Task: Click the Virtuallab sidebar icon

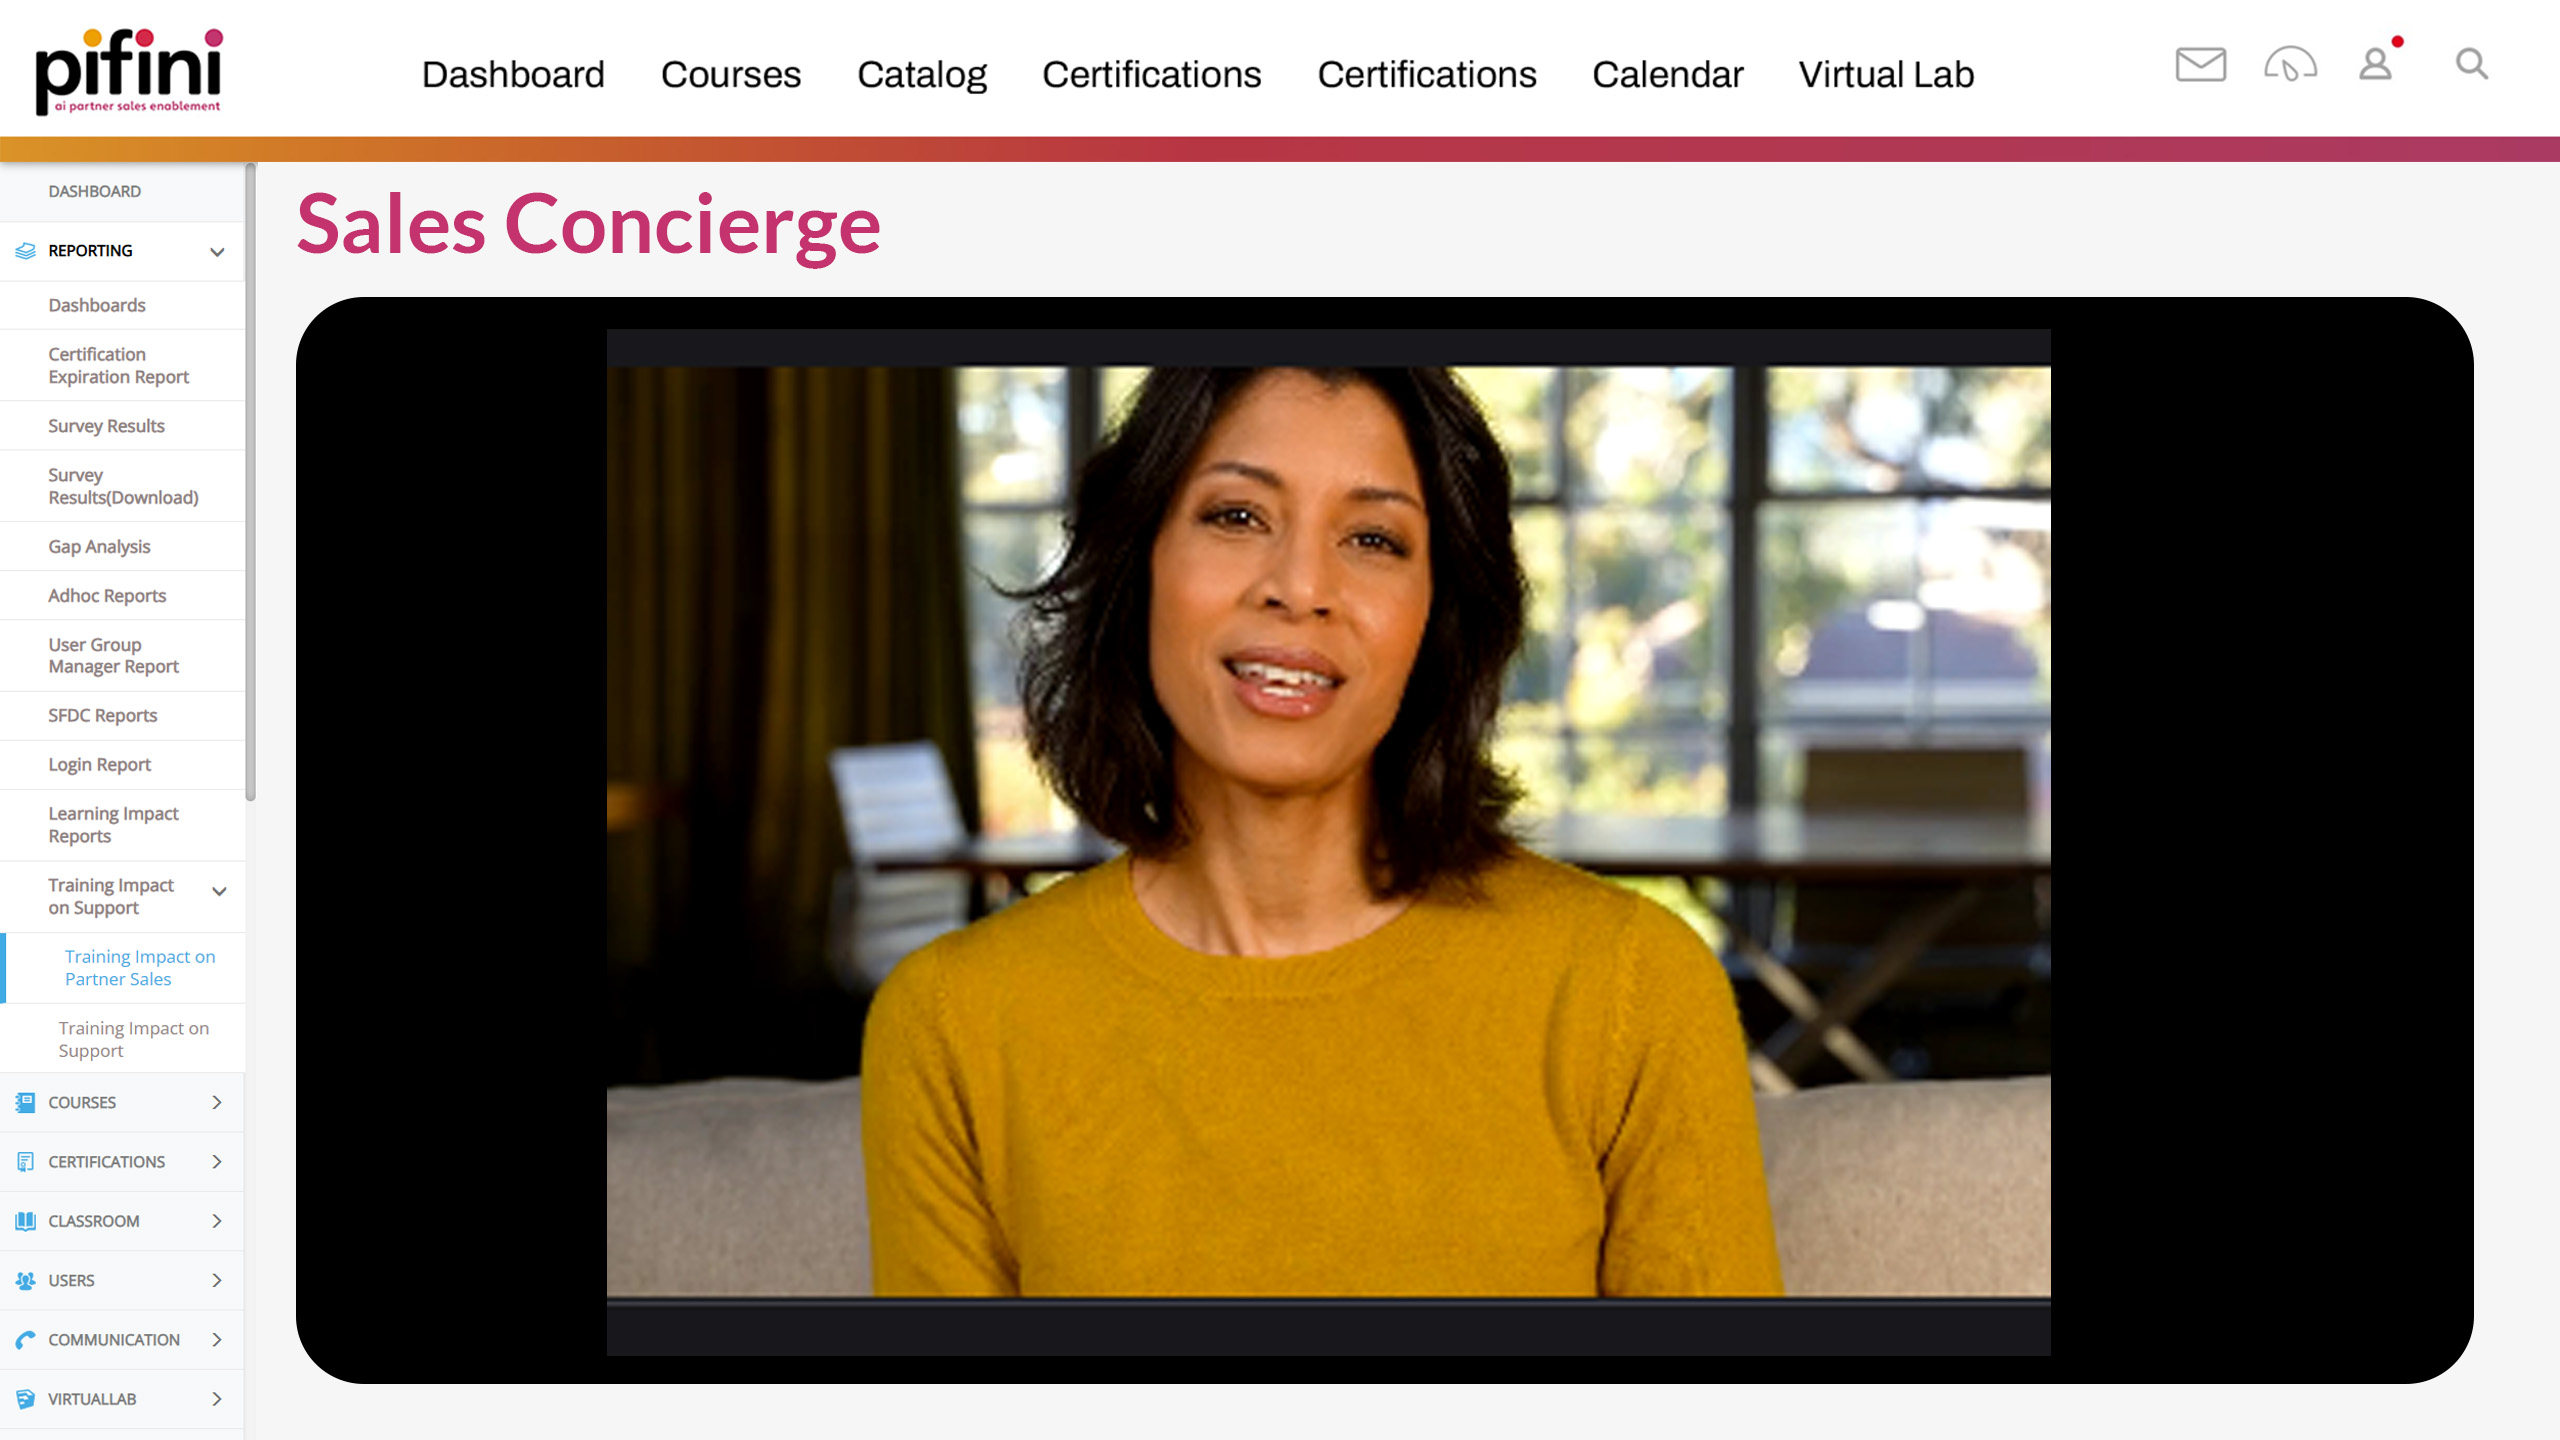Action: [25, 1398]
